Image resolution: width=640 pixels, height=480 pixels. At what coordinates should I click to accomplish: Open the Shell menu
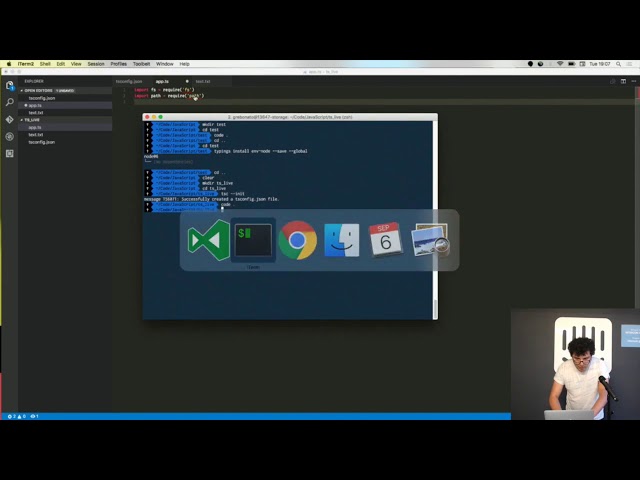pos(45,64)
